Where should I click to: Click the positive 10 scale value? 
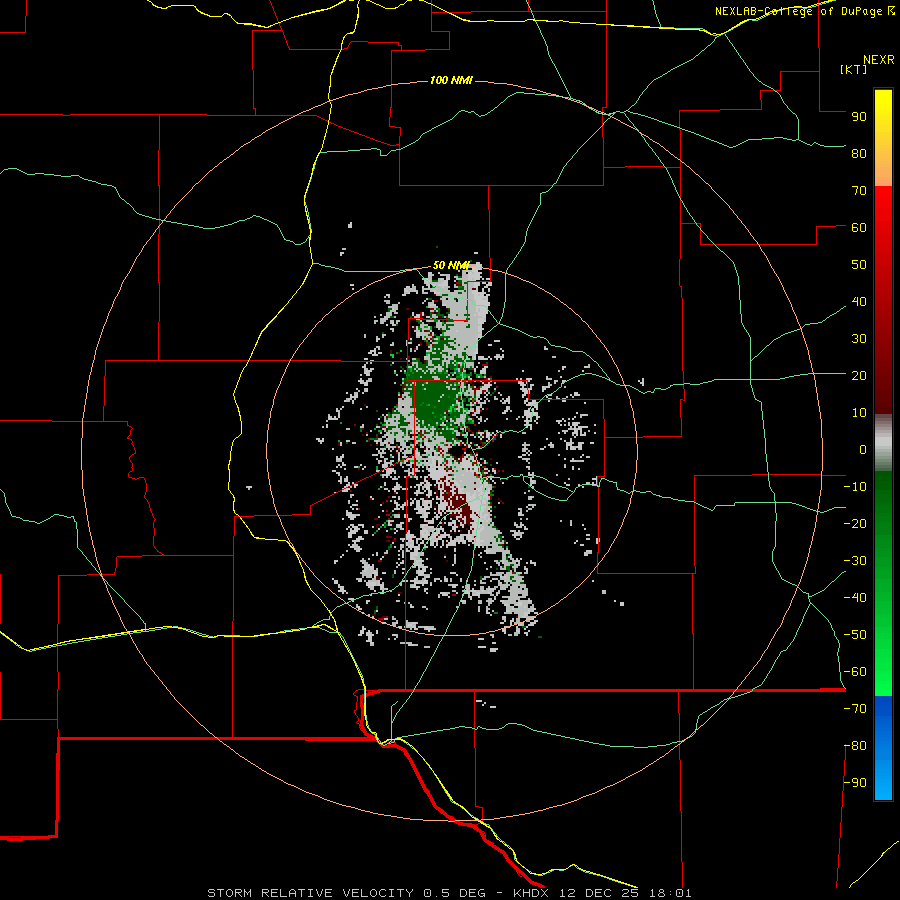click(x=859, y=413)
